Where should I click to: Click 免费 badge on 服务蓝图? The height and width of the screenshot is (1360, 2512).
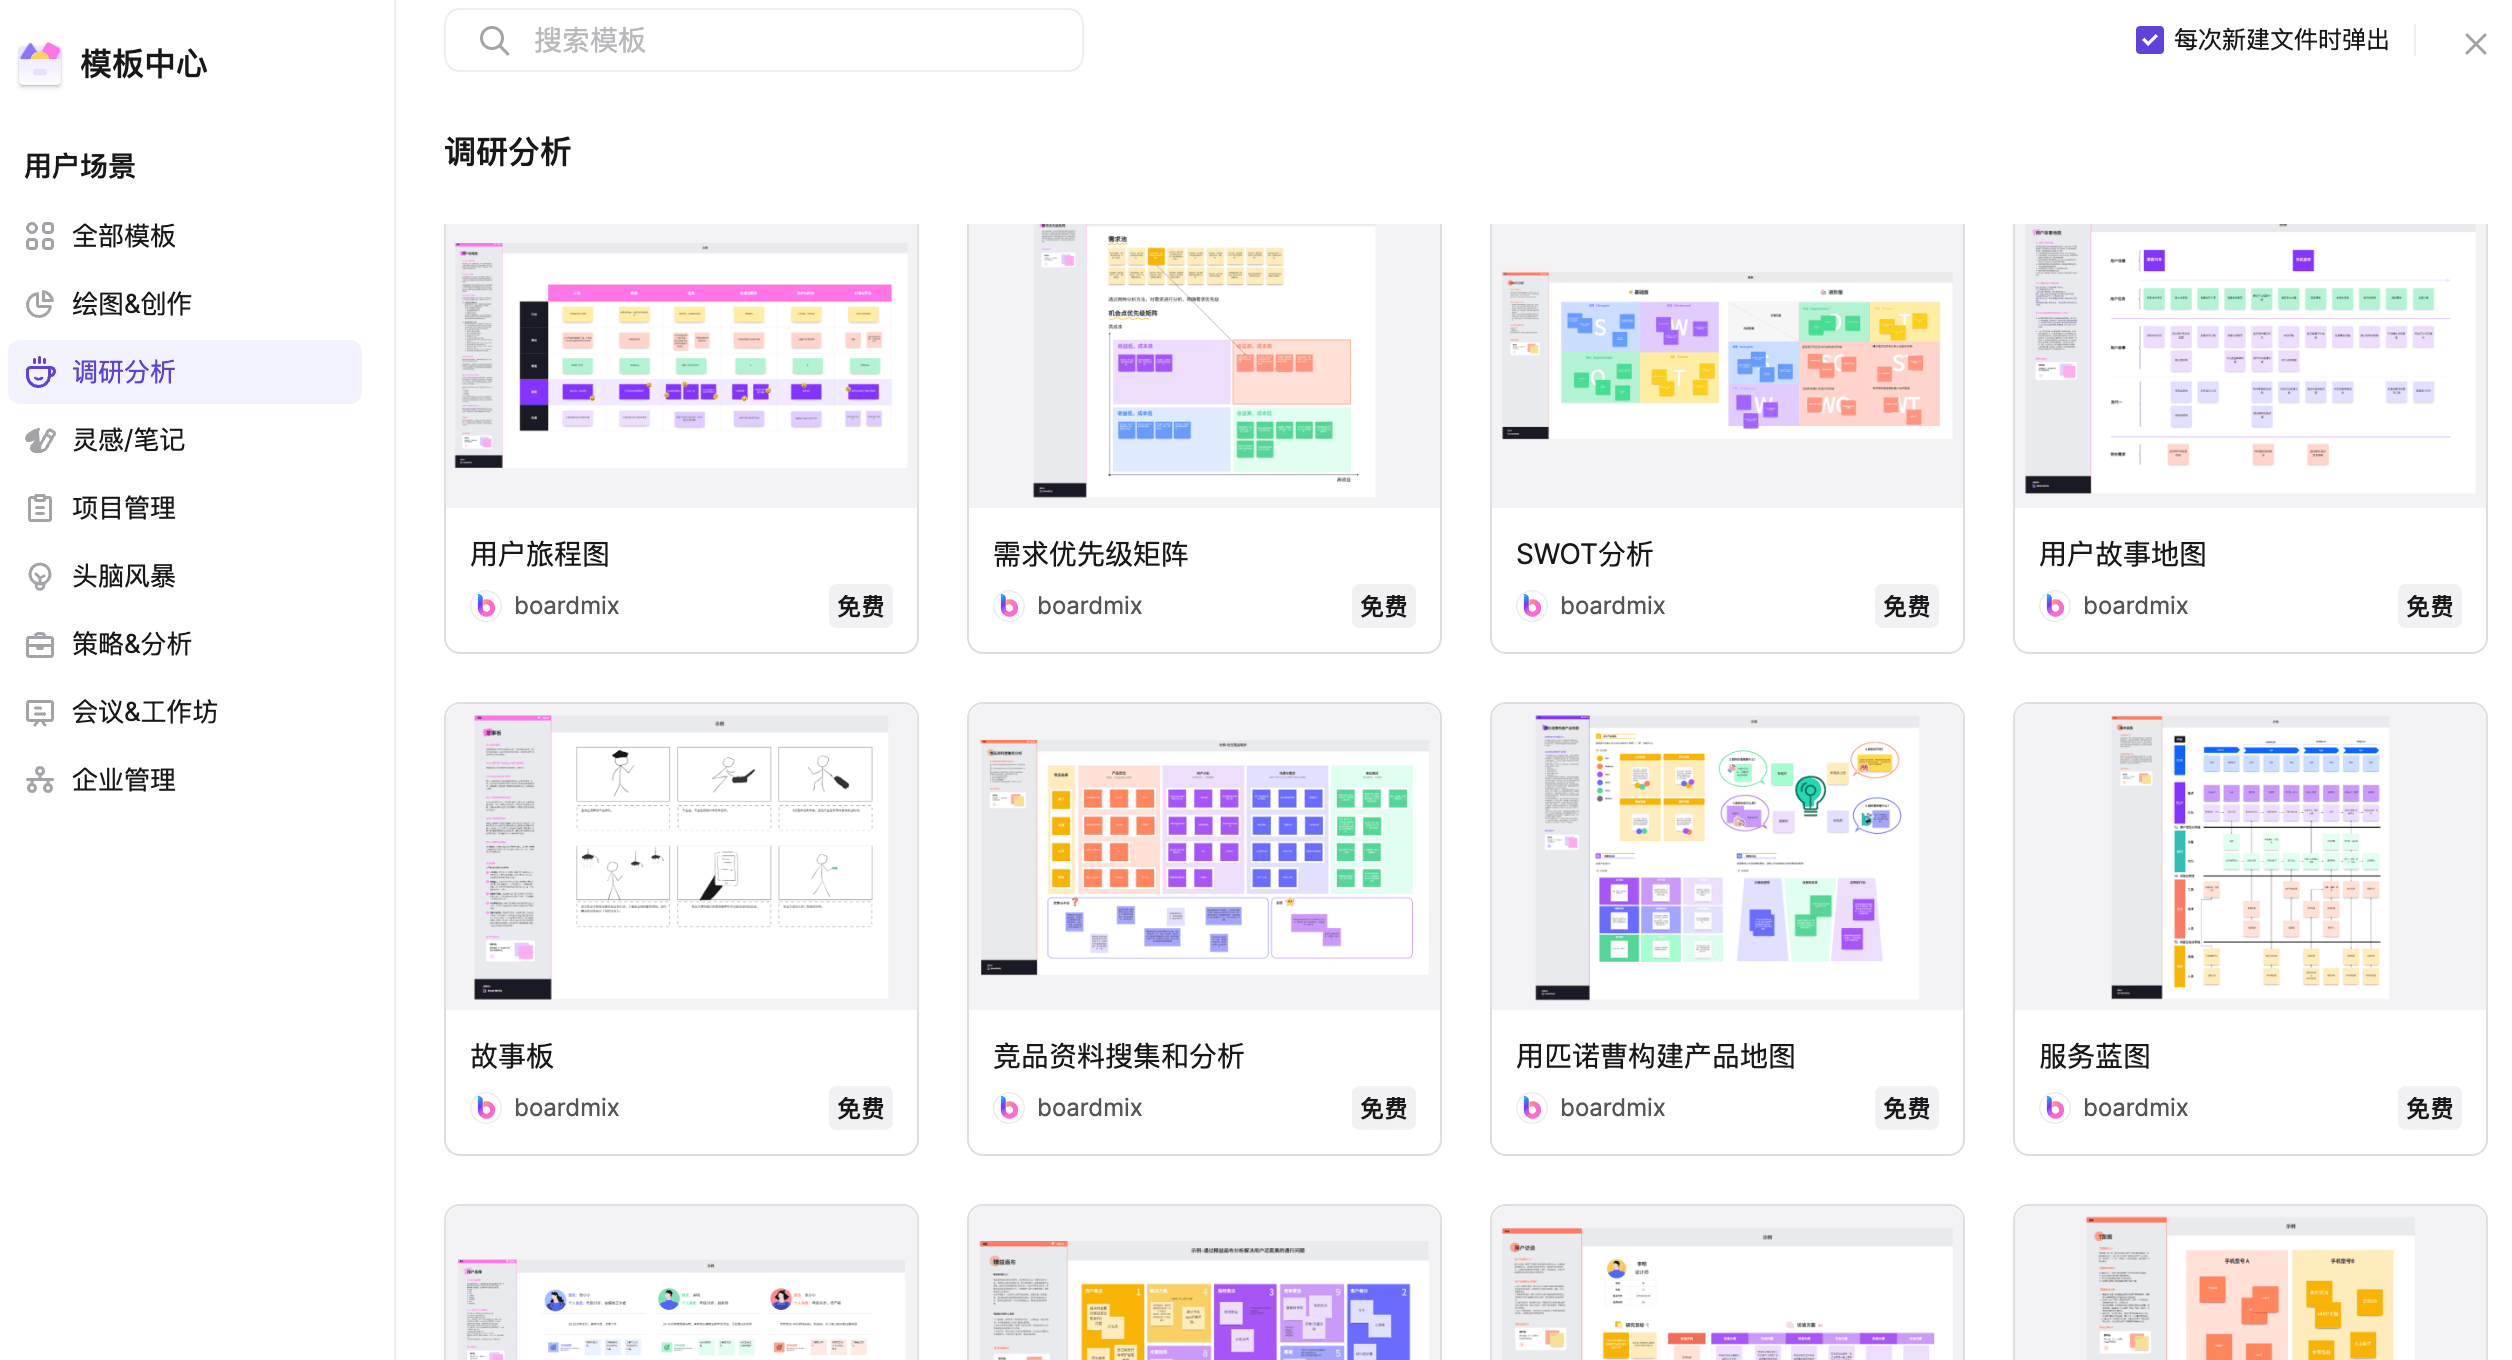pyautogui.click(x=2429, y=1108)
